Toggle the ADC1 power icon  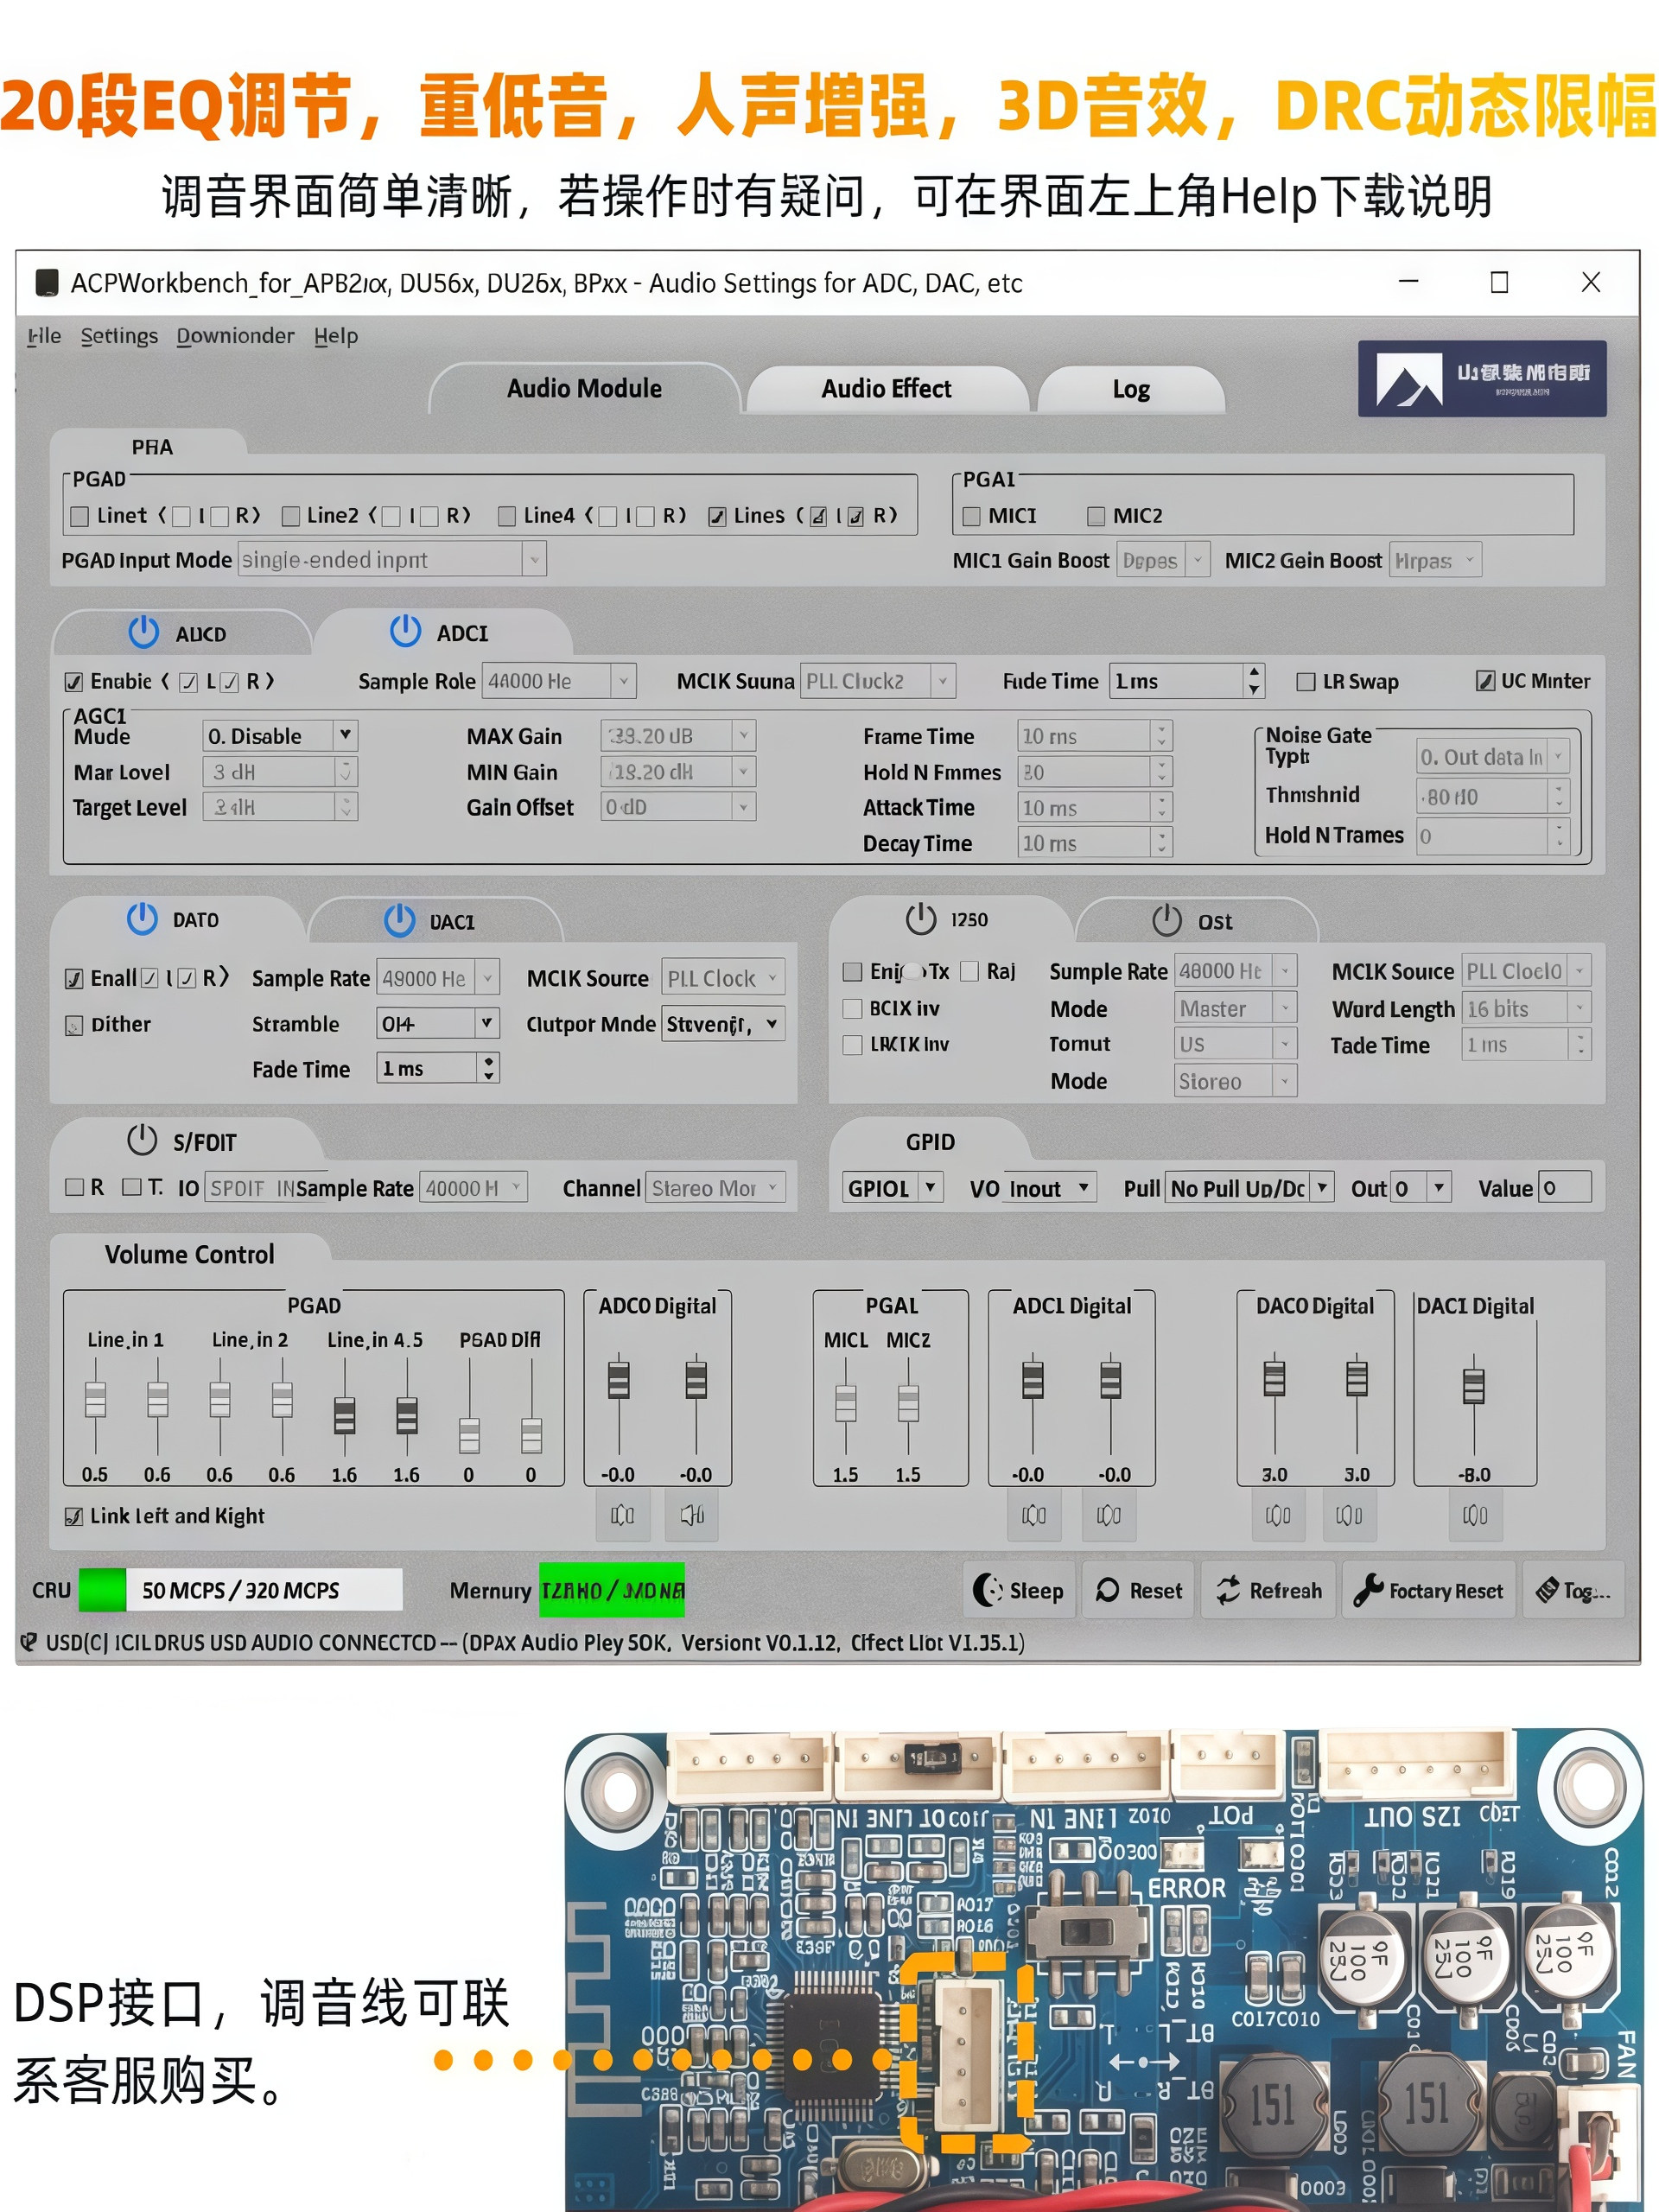(x=405, y=632)
